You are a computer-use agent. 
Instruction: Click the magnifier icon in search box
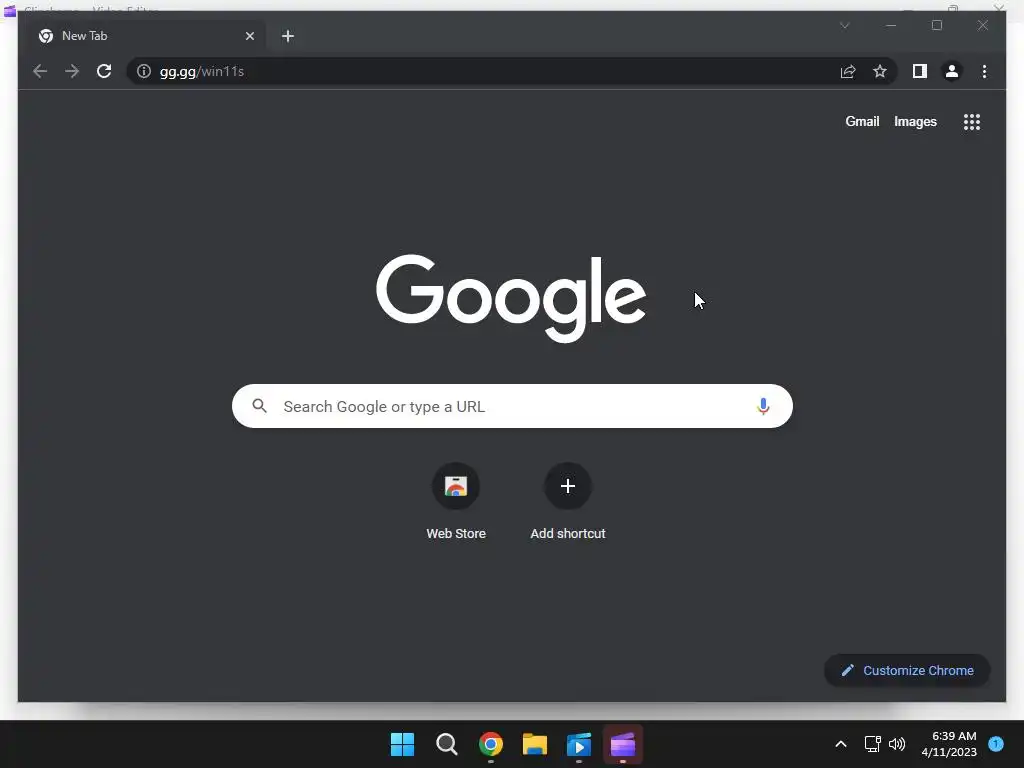point(259,406)
